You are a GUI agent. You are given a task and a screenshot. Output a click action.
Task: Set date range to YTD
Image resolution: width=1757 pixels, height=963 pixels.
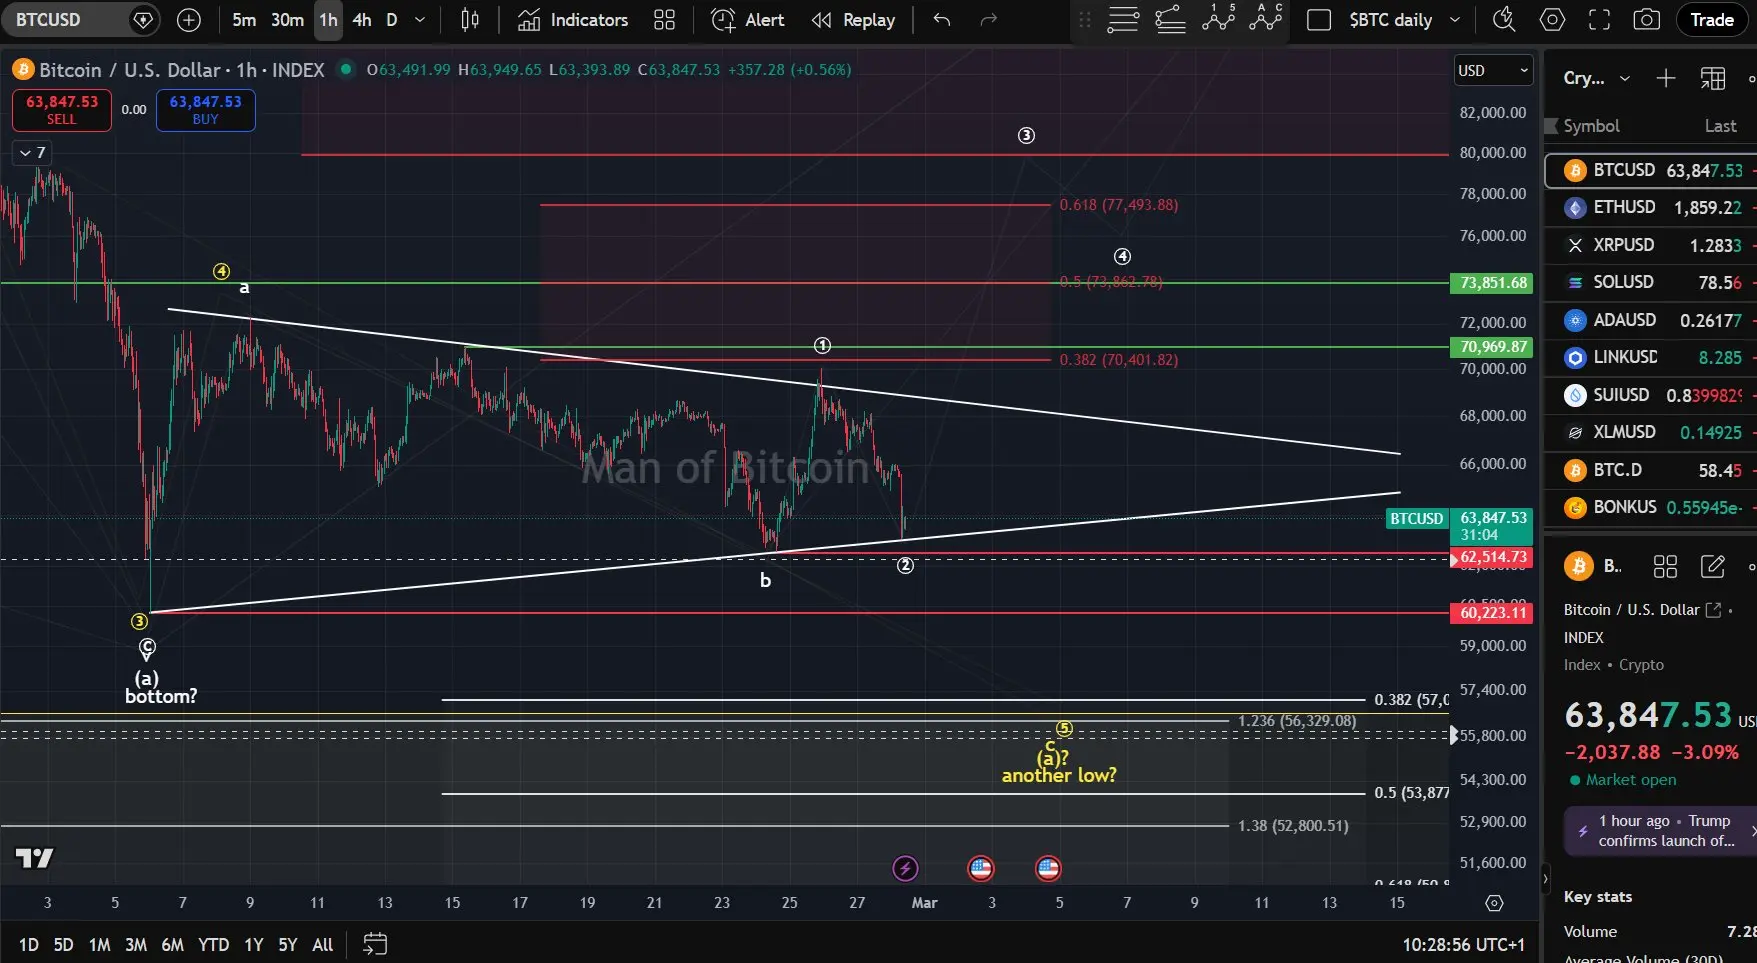213,945
